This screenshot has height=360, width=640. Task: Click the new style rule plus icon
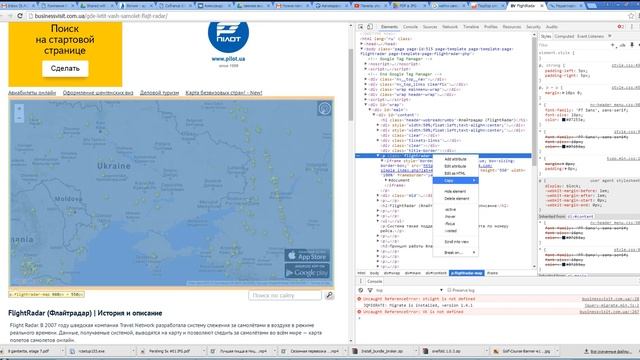point(613,45)
